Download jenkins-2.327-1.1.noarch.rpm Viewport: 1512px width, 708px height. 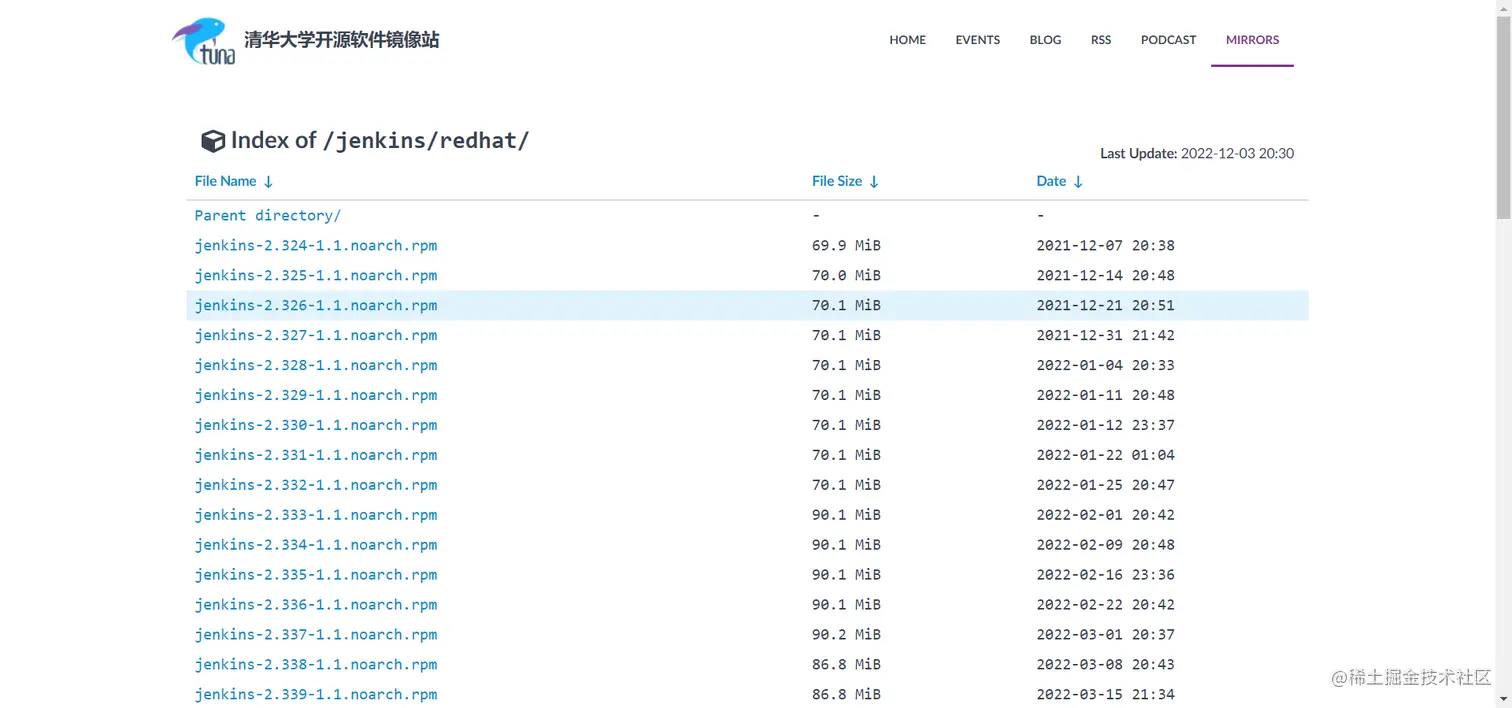point(316,335)
